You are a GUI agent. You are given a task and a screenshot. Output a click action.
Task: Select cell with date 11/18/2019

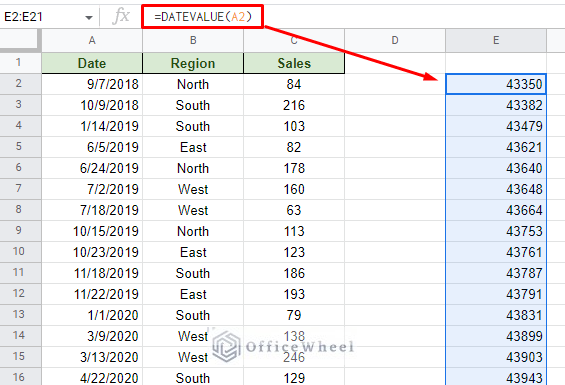pos(92,273)
